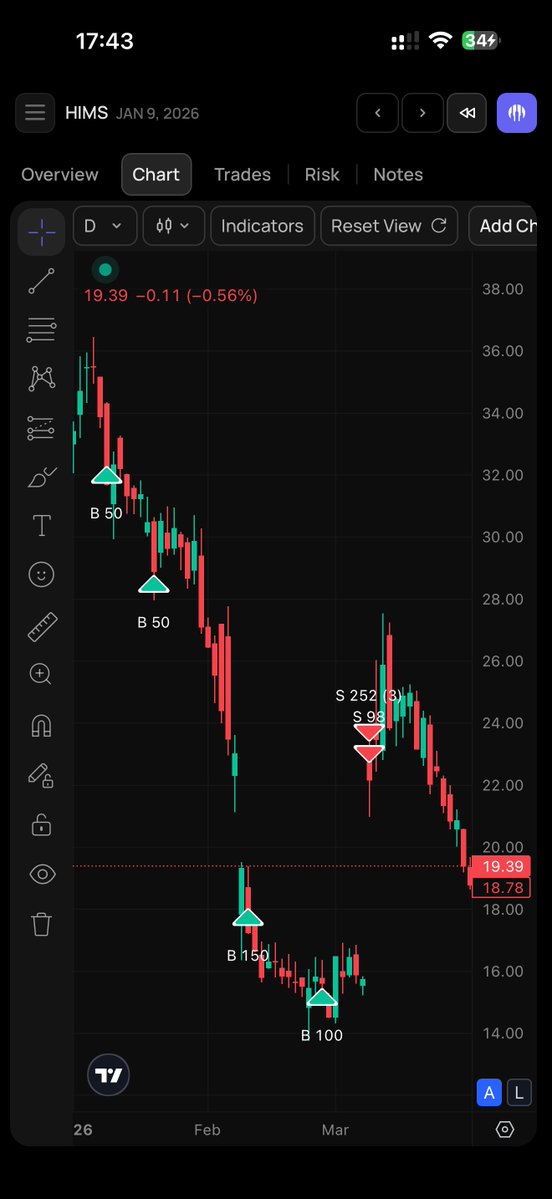Click the 19.39 current price label
This screenshot has height=1199, width=552.
[503, 866]
